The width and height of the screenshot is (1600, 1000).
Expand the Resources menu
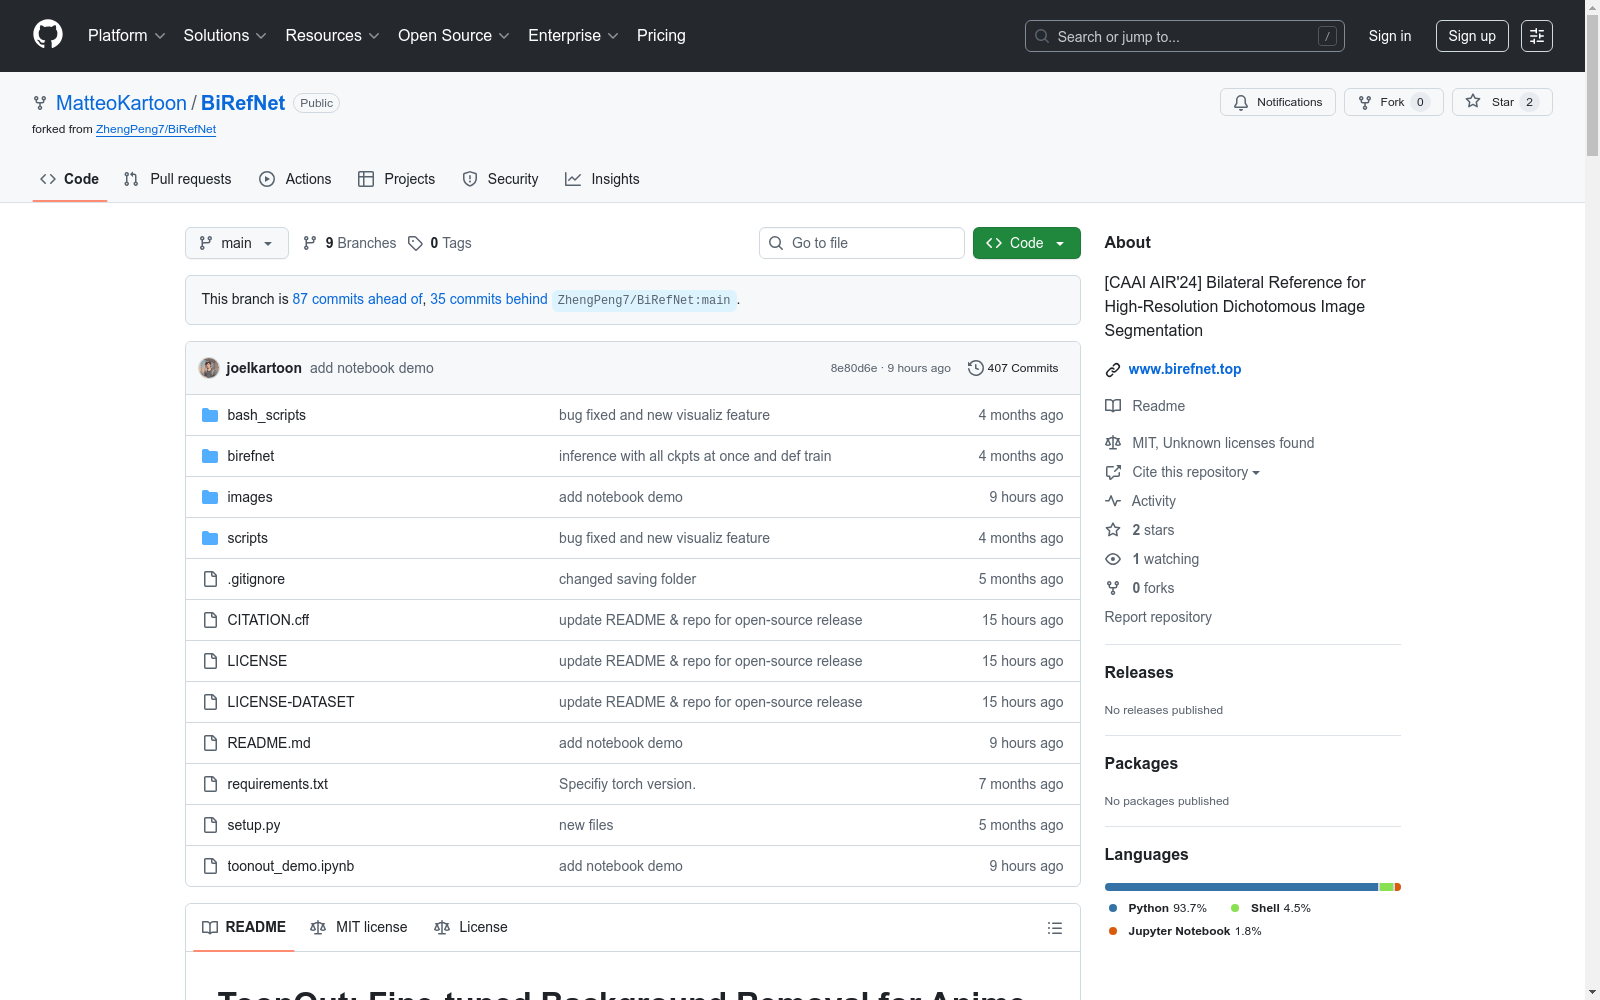pyautogui.click(x=332, y=36)
